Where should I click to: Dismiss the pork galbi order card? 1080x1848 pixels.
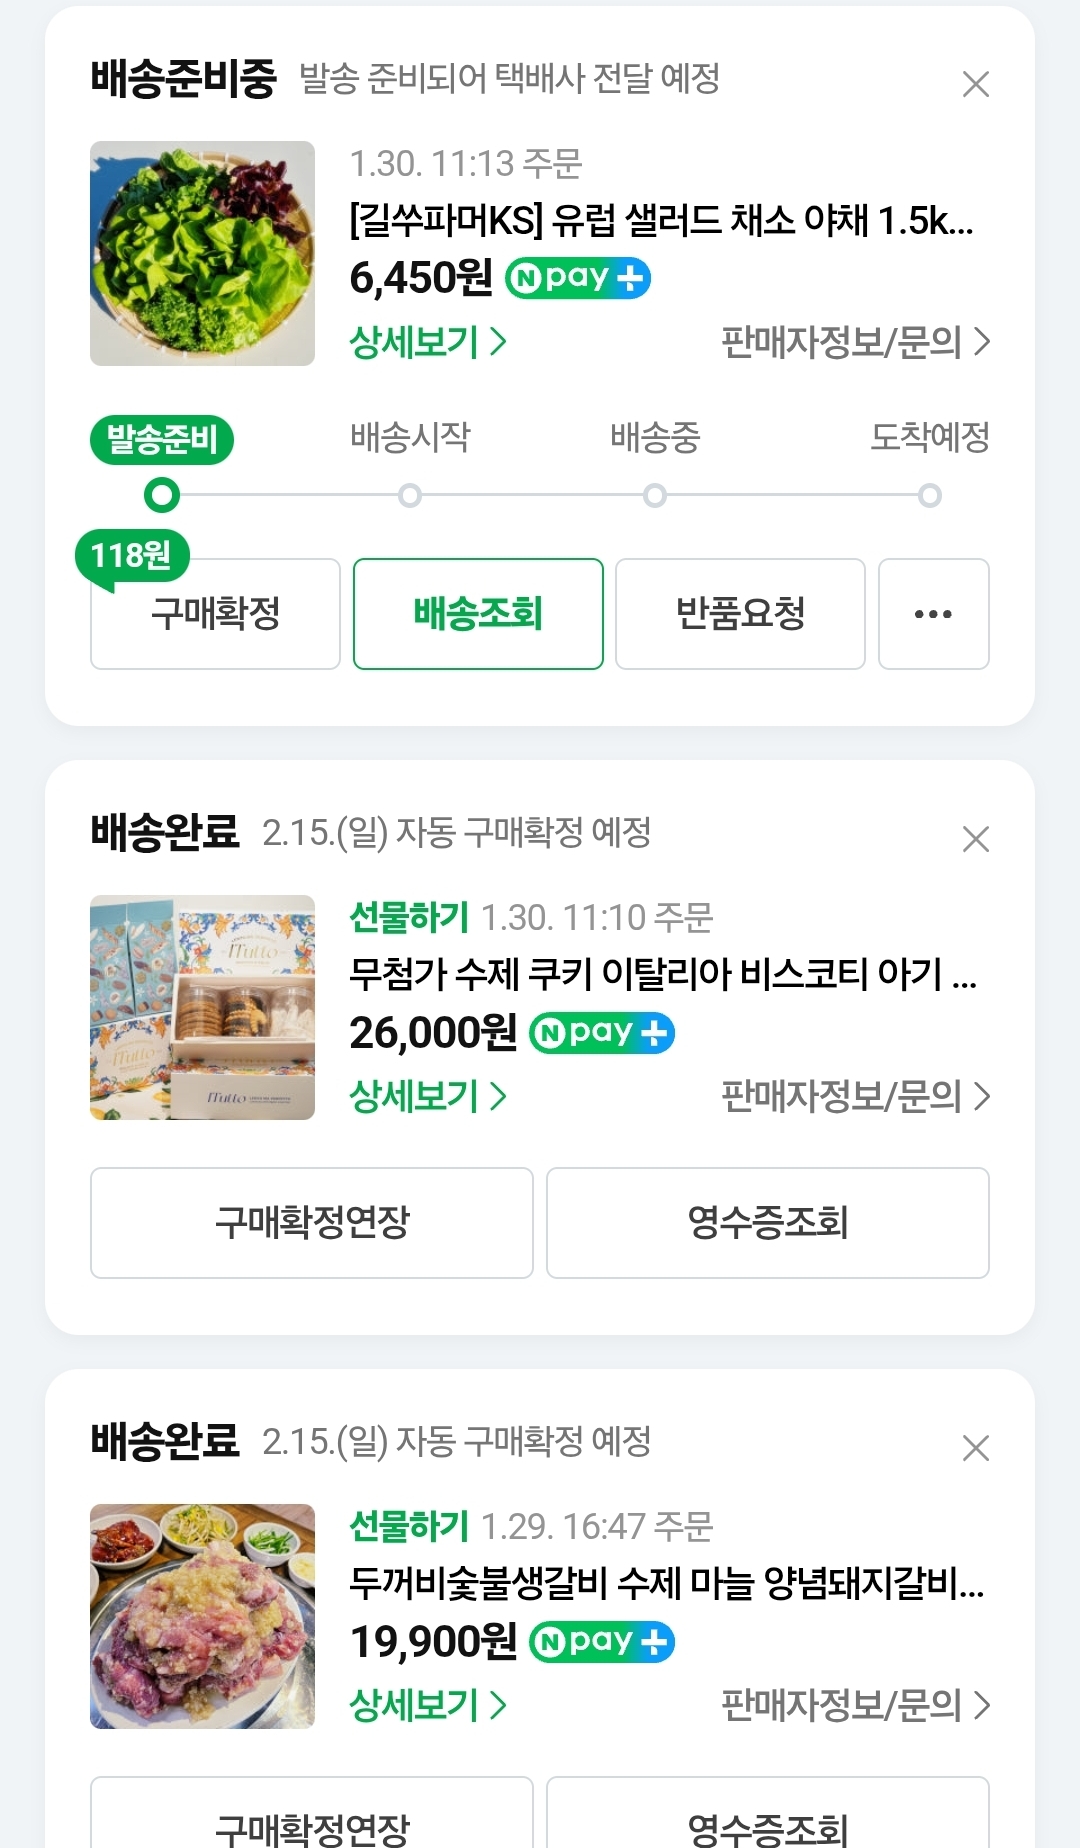point(975,1448)
